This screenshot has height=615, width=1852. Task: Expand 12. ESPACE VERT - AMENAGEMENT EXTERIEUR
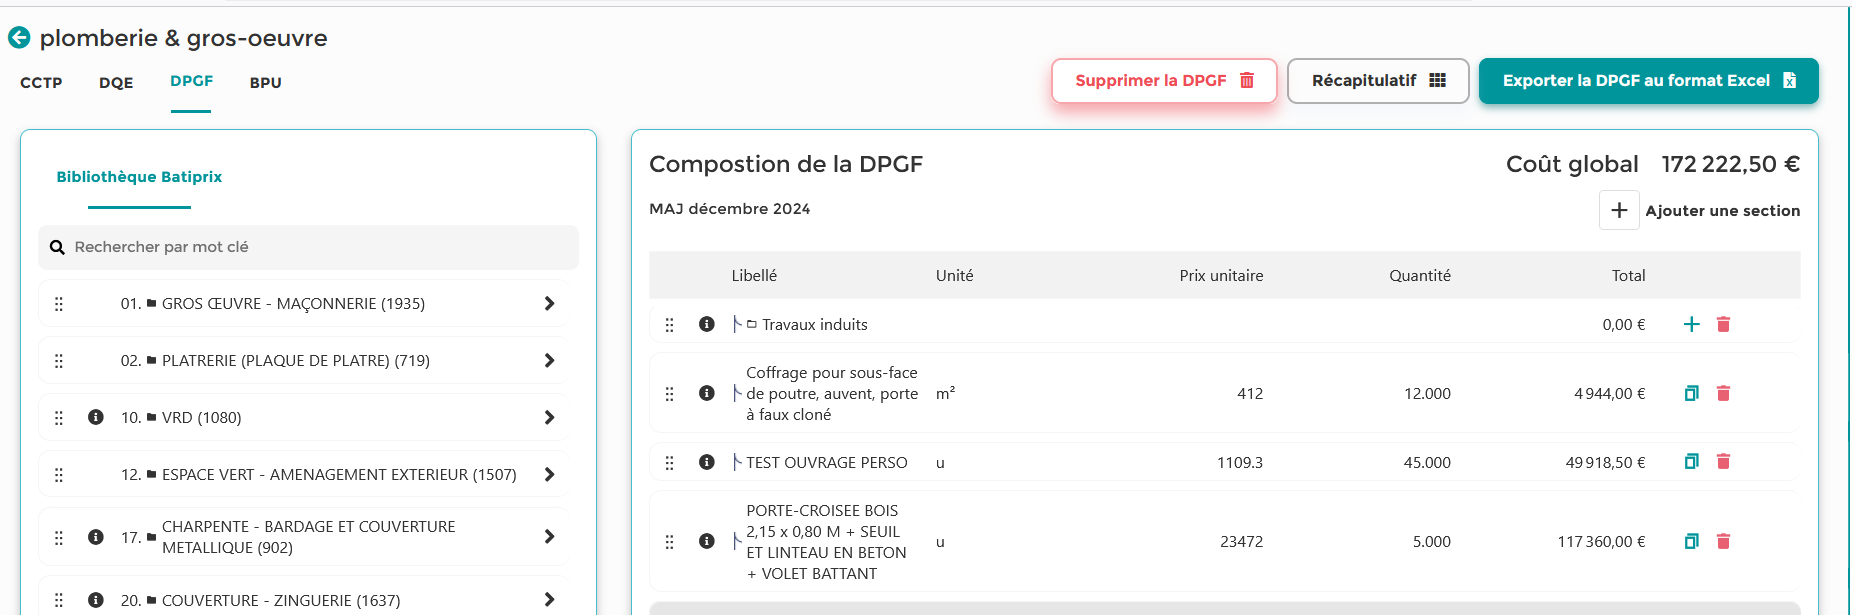point(549,474)
